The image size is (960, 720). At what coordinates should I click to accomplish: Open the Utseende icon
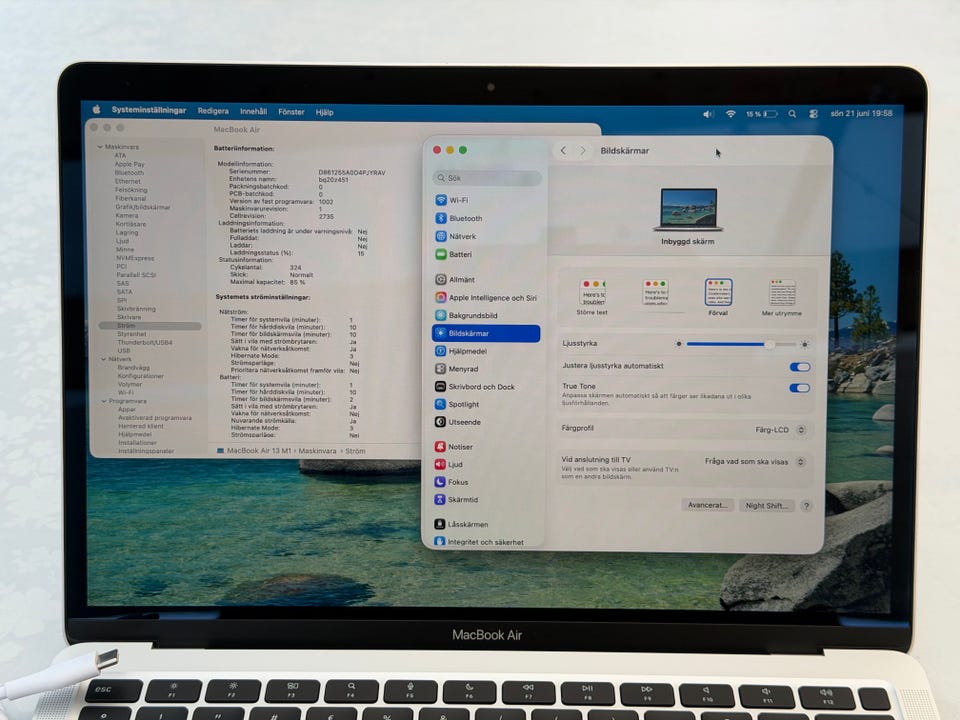[x=440, y=422]
